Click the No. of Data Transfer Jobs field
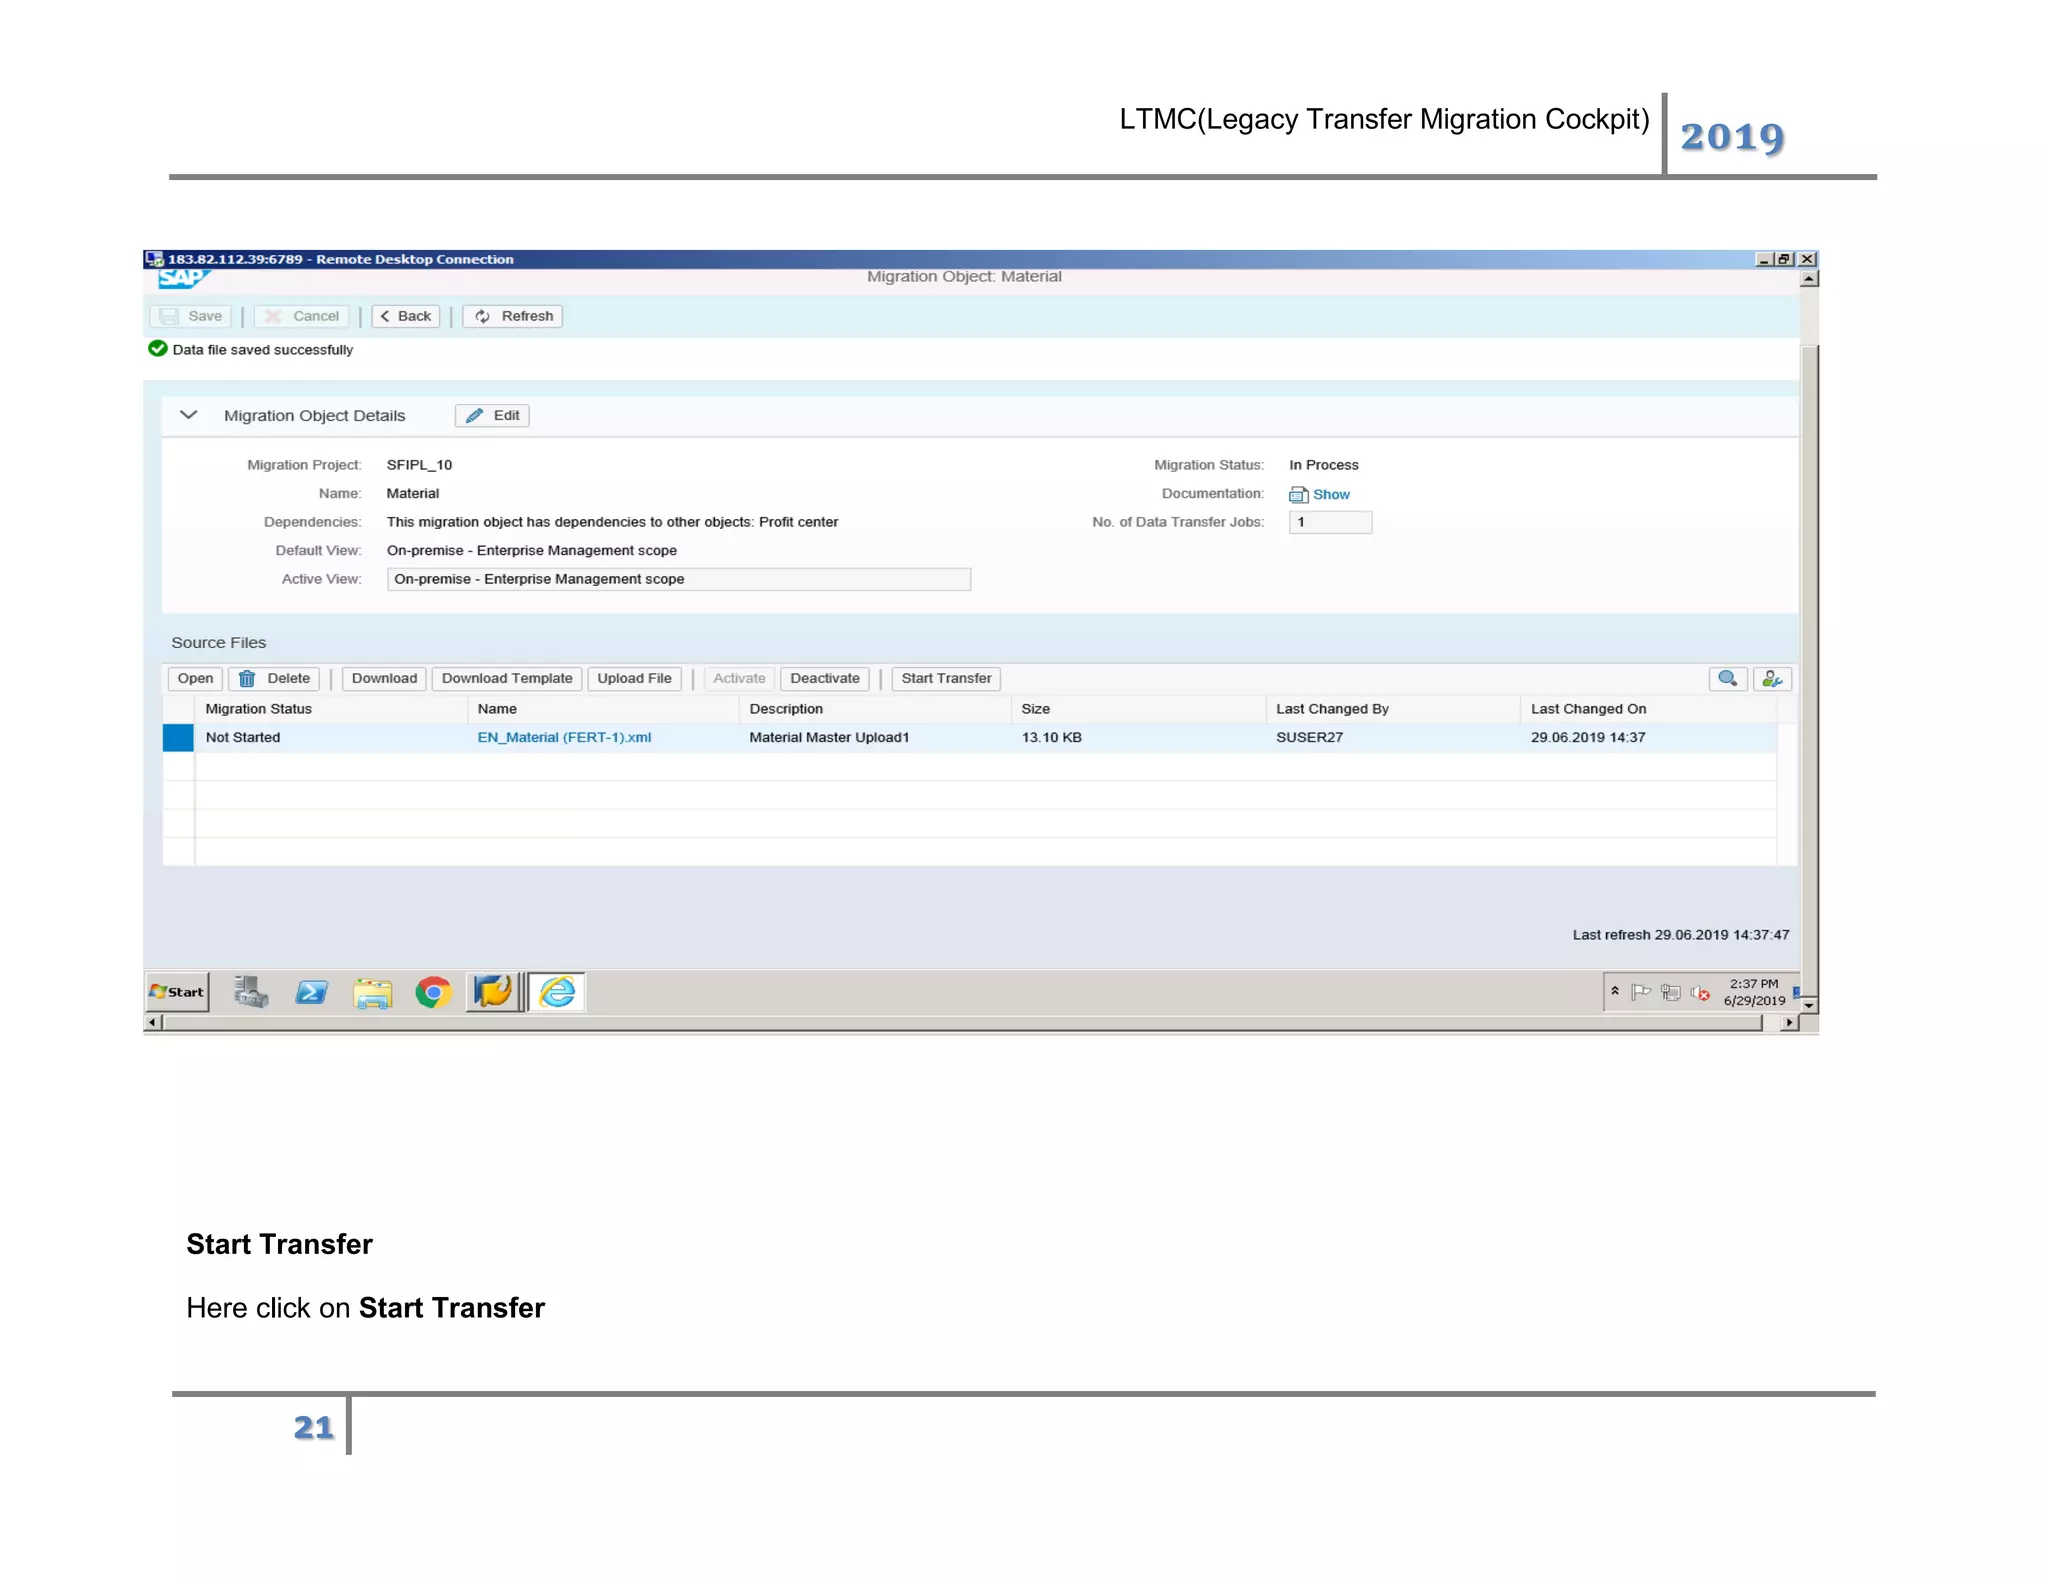The width and height of the screenshot is (2048, 1582). pos(1330,522)
